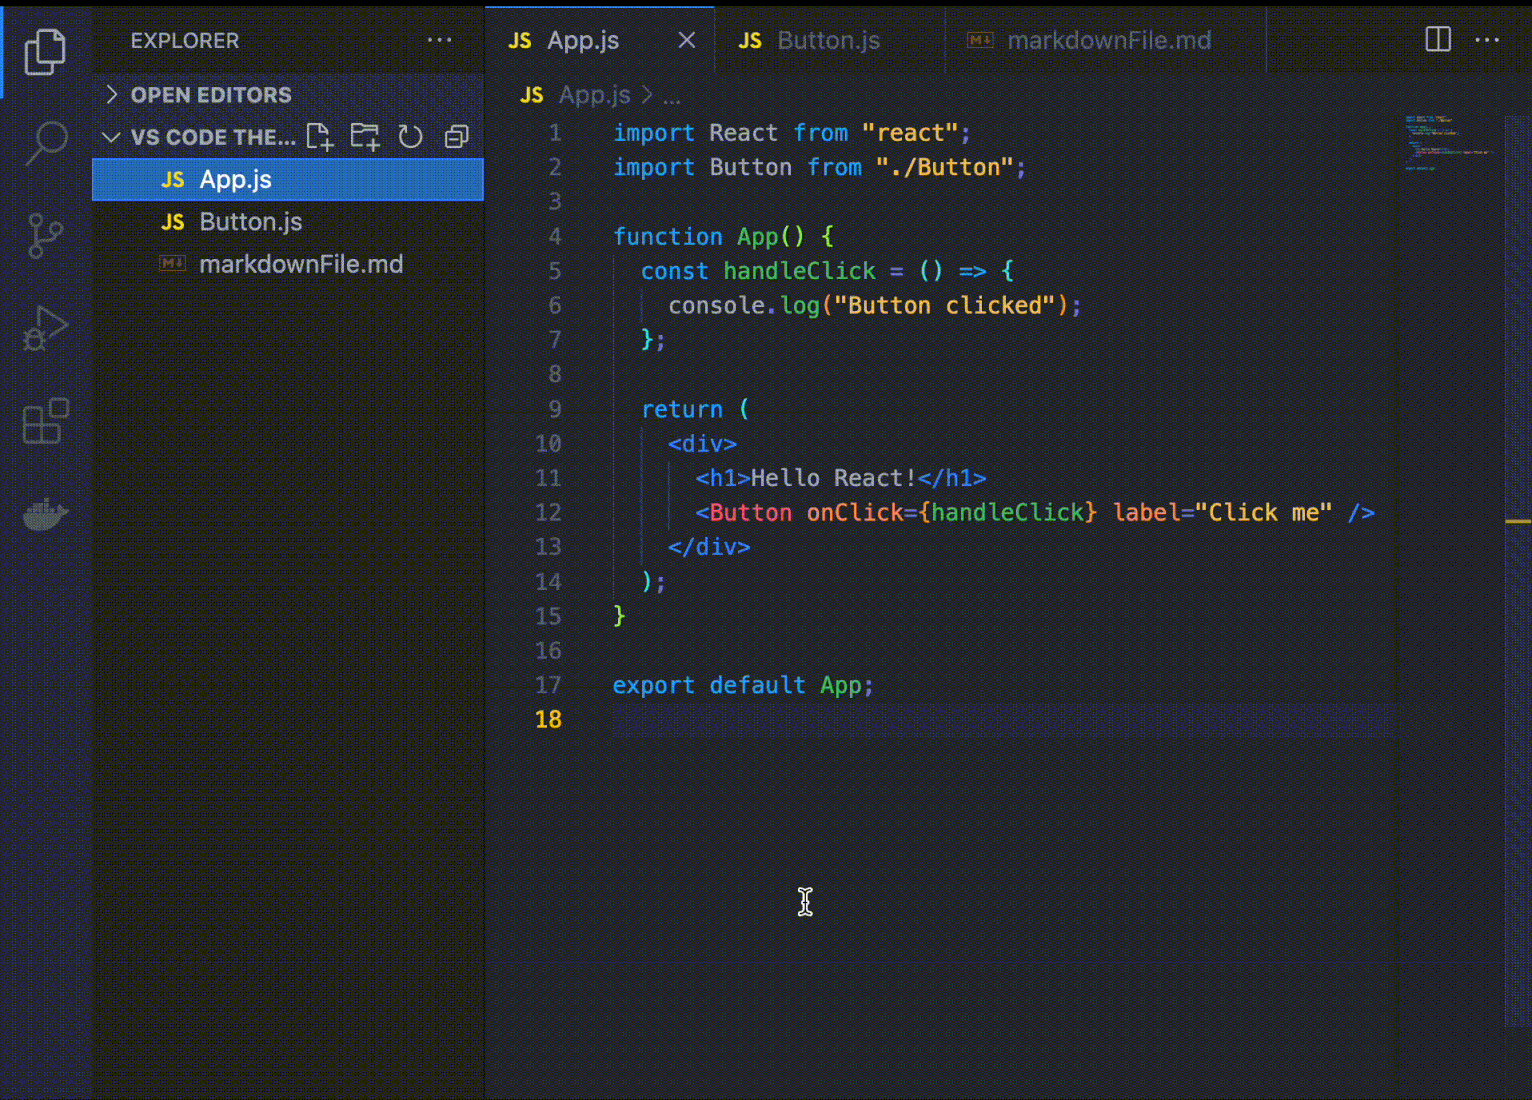Collapse all folders in explorer
The height and width of the screenshot is (1100, 1532).
click(x=457, y=137)
